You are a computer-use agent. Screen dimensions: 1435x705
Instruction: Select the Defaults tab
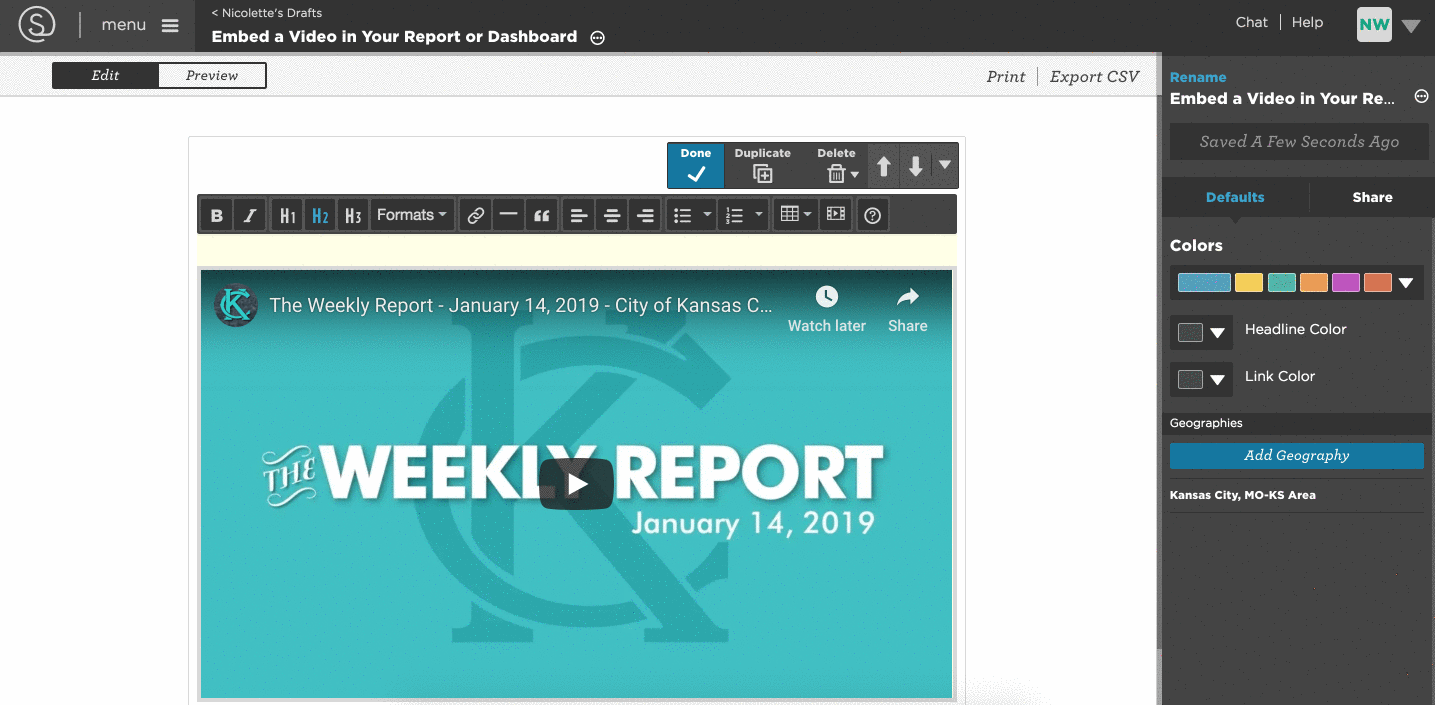point(1235,197)
